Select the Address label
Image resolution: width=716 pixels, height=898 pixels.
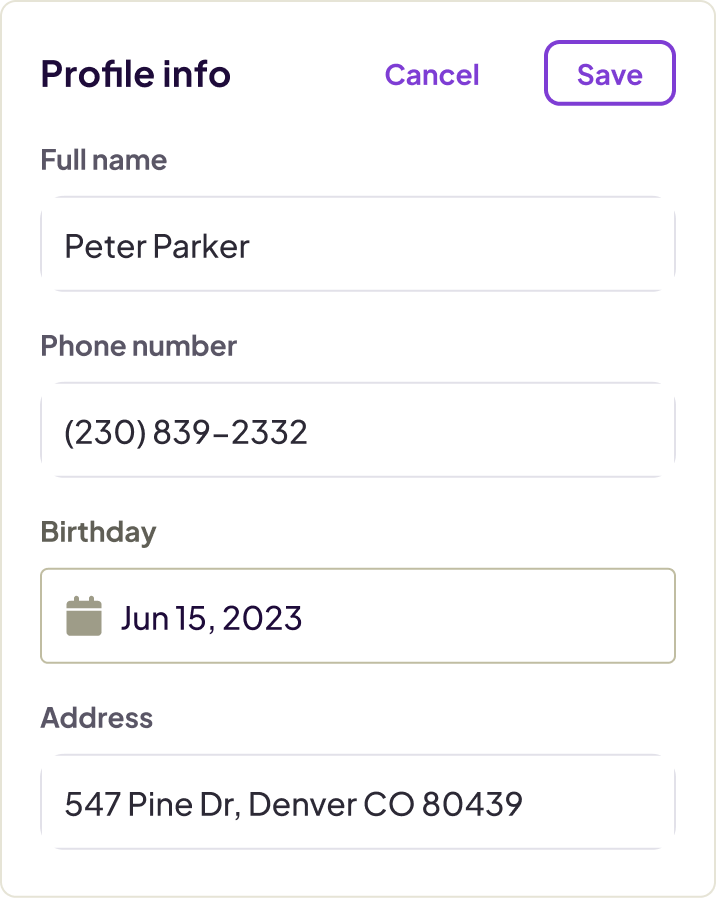(x=97, y=718)
